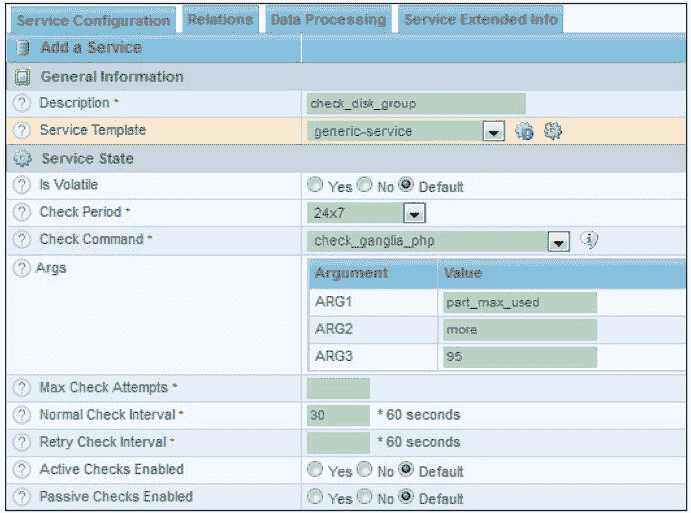The width and height of the screenshot is (691, 513).
Task: Switch to the Relations tab
Action: click(x=219, y=19)
